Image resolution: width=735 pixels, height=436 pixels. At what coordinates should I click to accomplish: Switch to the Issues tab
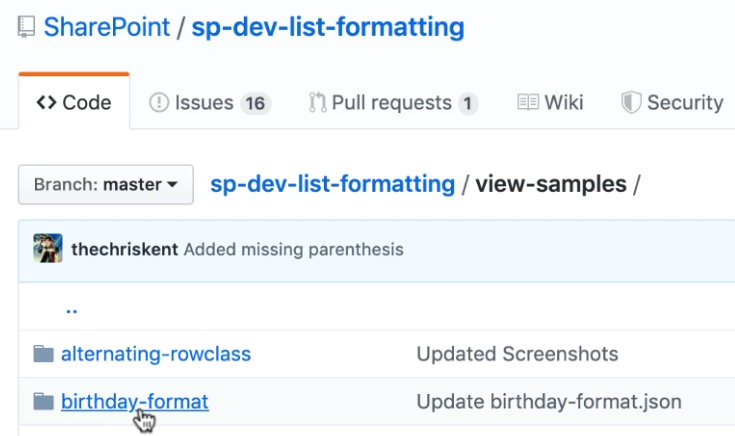pos(210,103)
